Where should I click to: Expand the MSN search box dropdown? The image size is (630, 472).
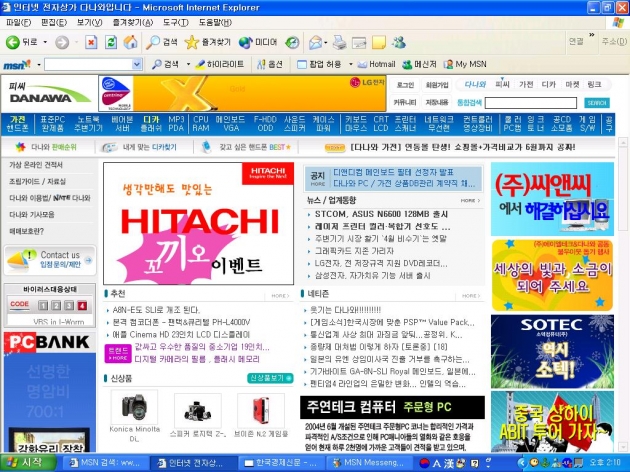pos(137,64)
